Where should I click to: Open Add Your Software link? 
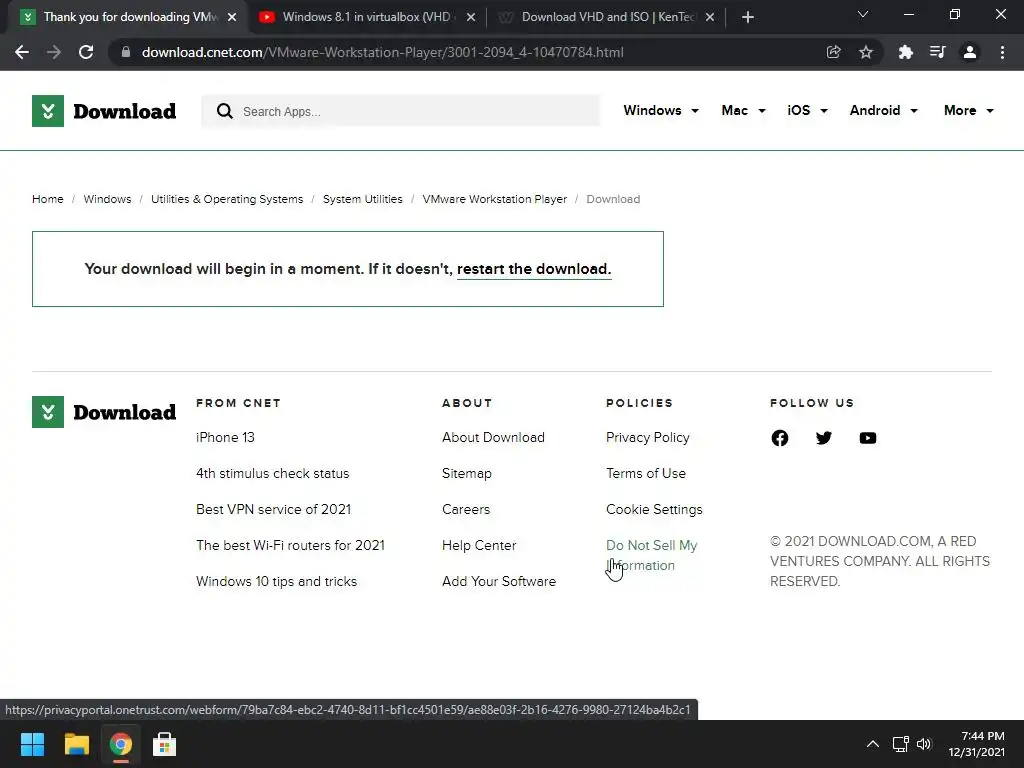point(499,581)
